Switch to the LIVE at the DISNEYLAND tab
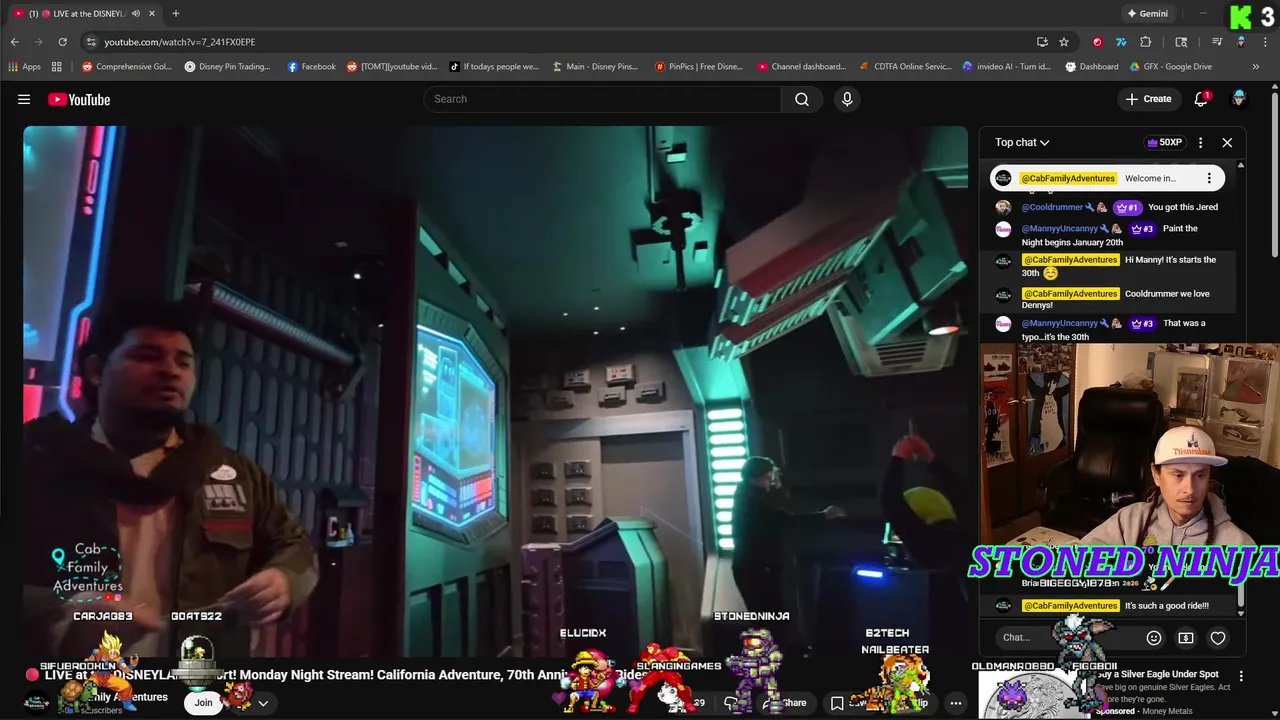The width and height of the screenshot is (1280, 720). tap(85, 14)
